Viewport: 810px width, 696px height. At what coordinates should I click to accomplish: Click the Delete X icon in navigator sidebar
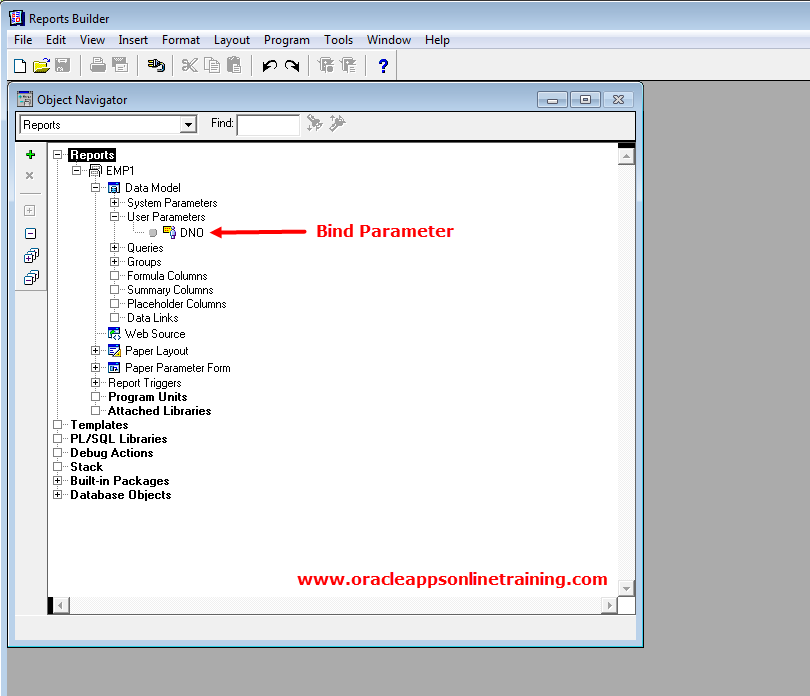[x=29, y=176]
